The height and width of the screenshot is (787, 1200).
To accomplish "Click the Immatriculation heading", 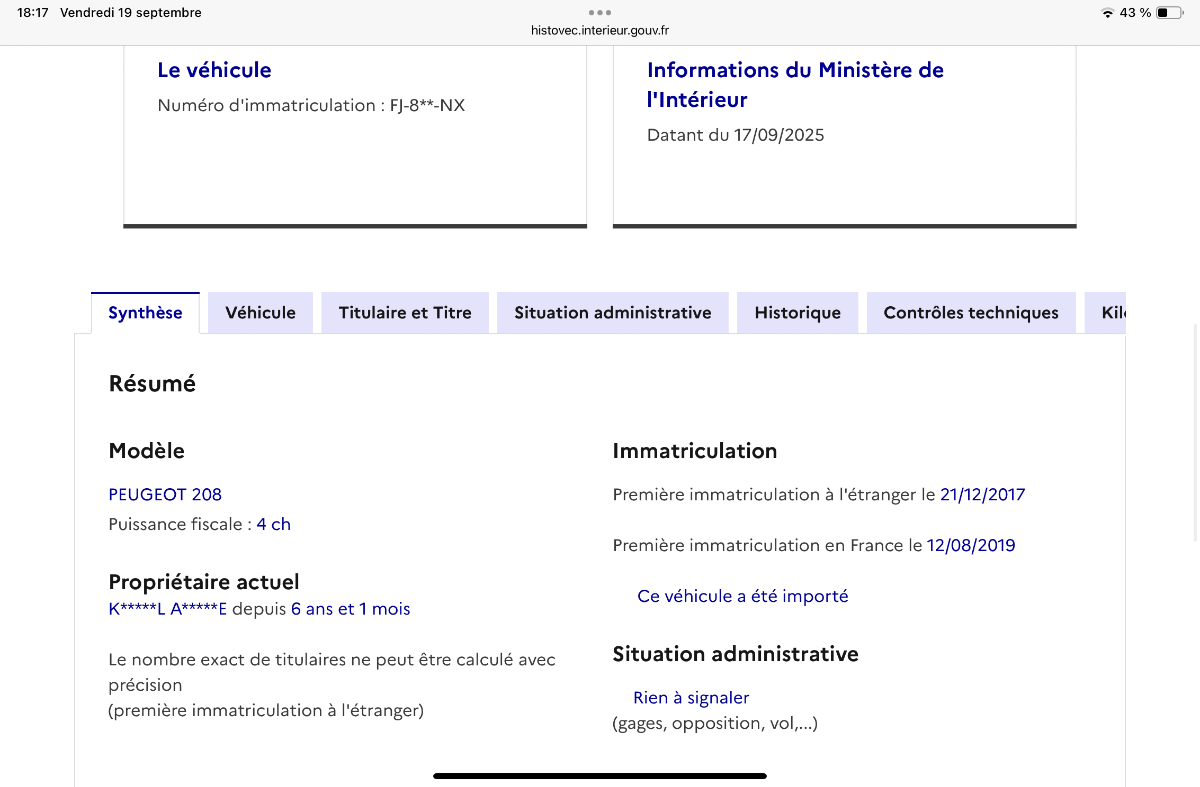I will tap(695, 451).
